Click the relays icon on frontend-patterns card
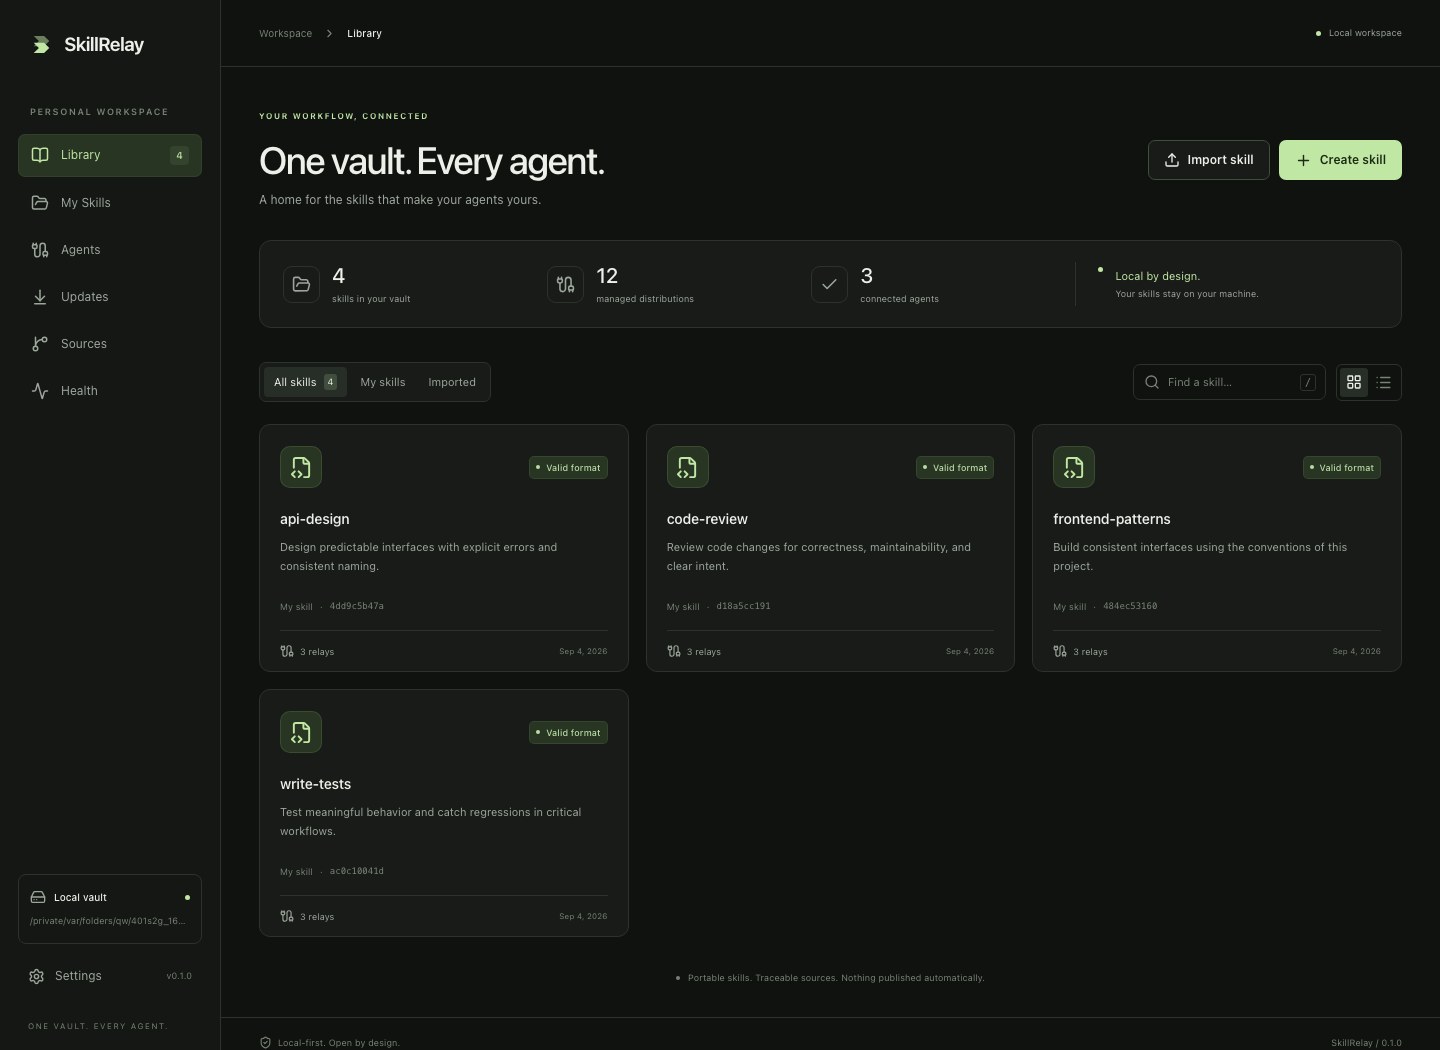 1060,651
